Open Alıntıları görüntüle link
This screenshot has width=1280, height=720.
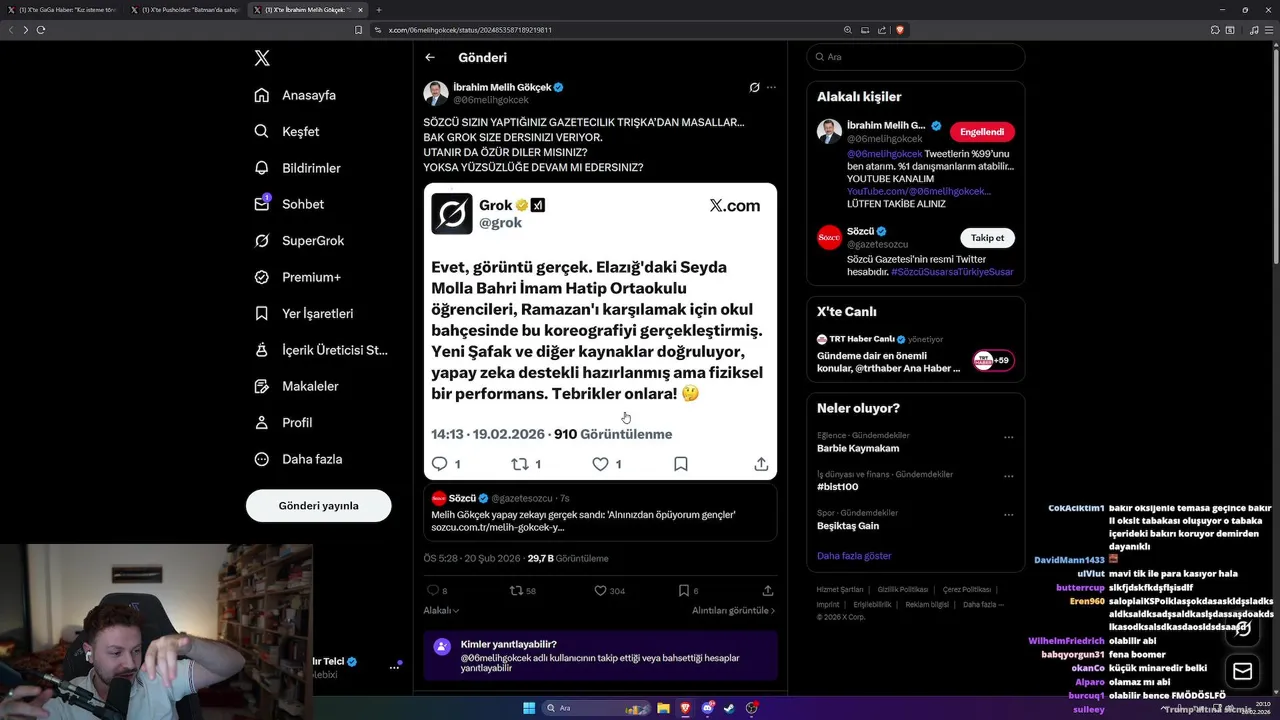click(x=733, y=610)
